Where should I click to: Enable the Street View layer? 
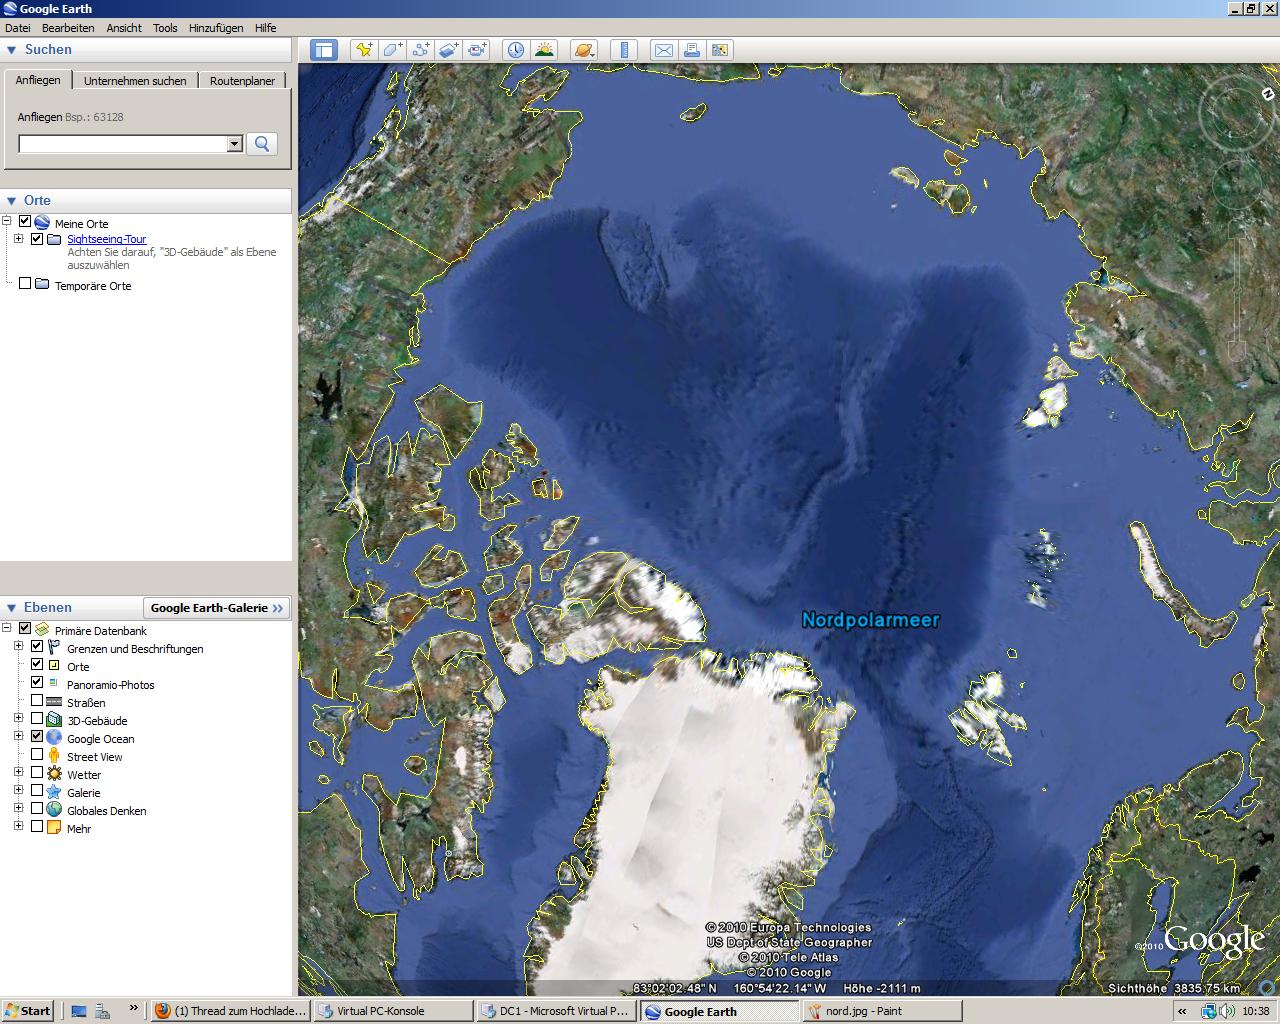(37, 755)
